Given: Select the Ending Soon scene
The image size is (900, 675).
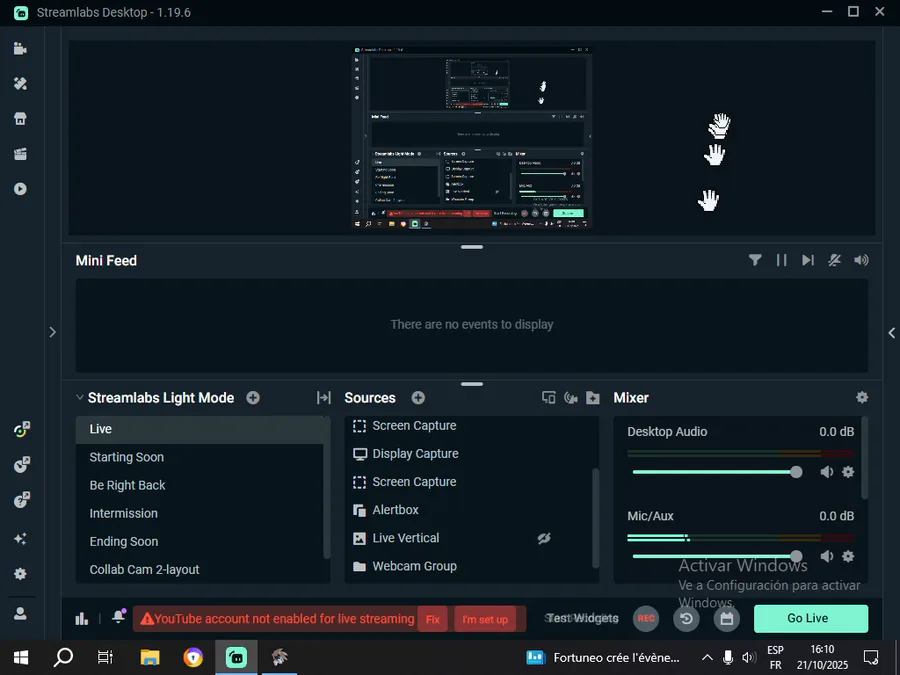Looking at the screenshot, I should 200,542.
